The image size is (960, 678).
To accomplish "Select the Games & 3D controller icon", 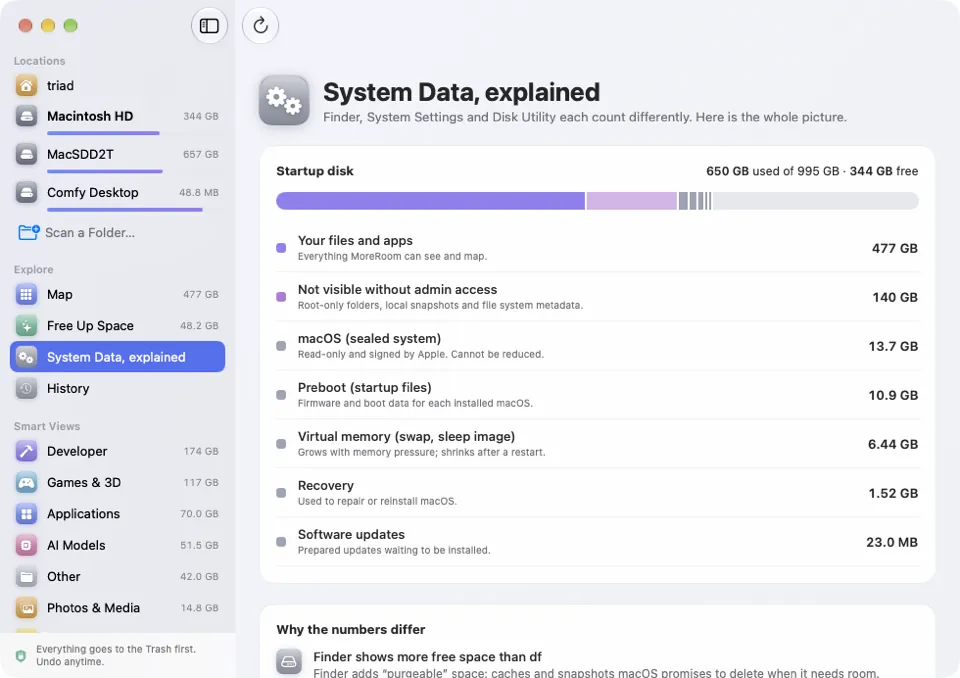I will click(x=26, y=483).
